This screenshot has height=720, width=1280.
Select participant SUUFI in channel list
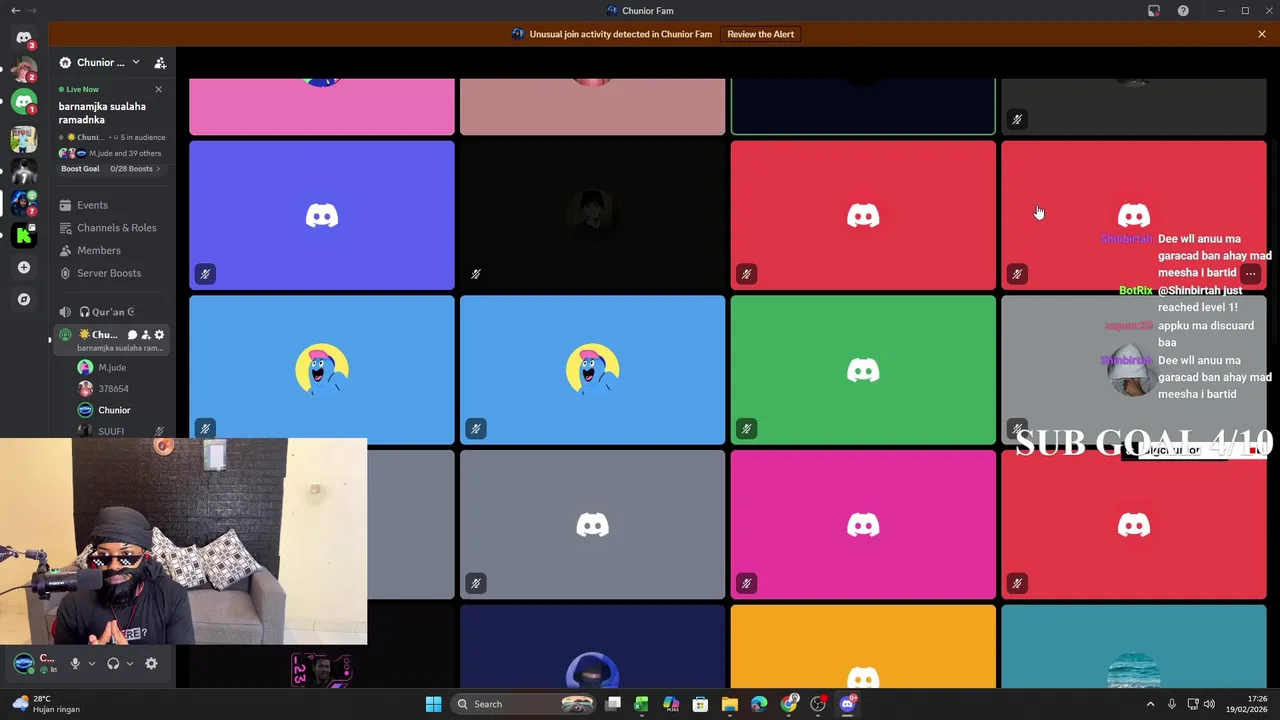pyautogui.click(x=120, y=431)
